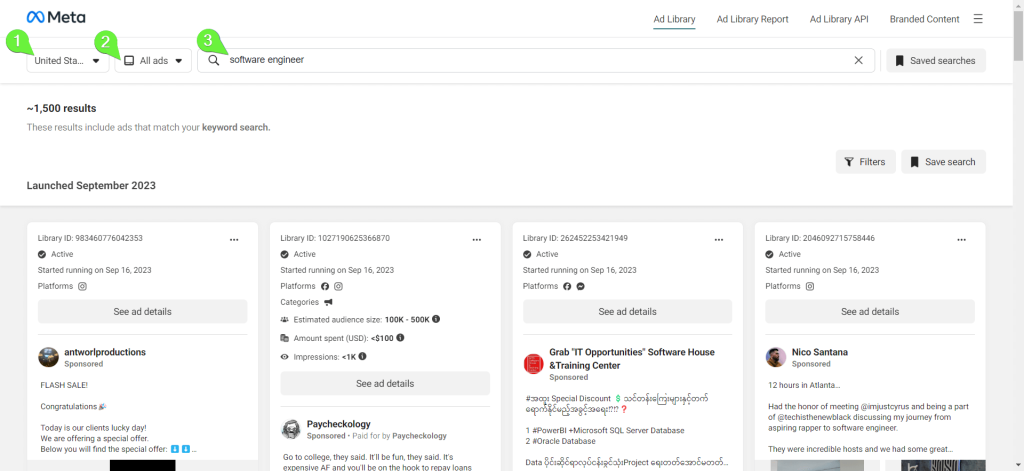
Task: Click Nico Santana profile avatar
Action: (776, 357)
